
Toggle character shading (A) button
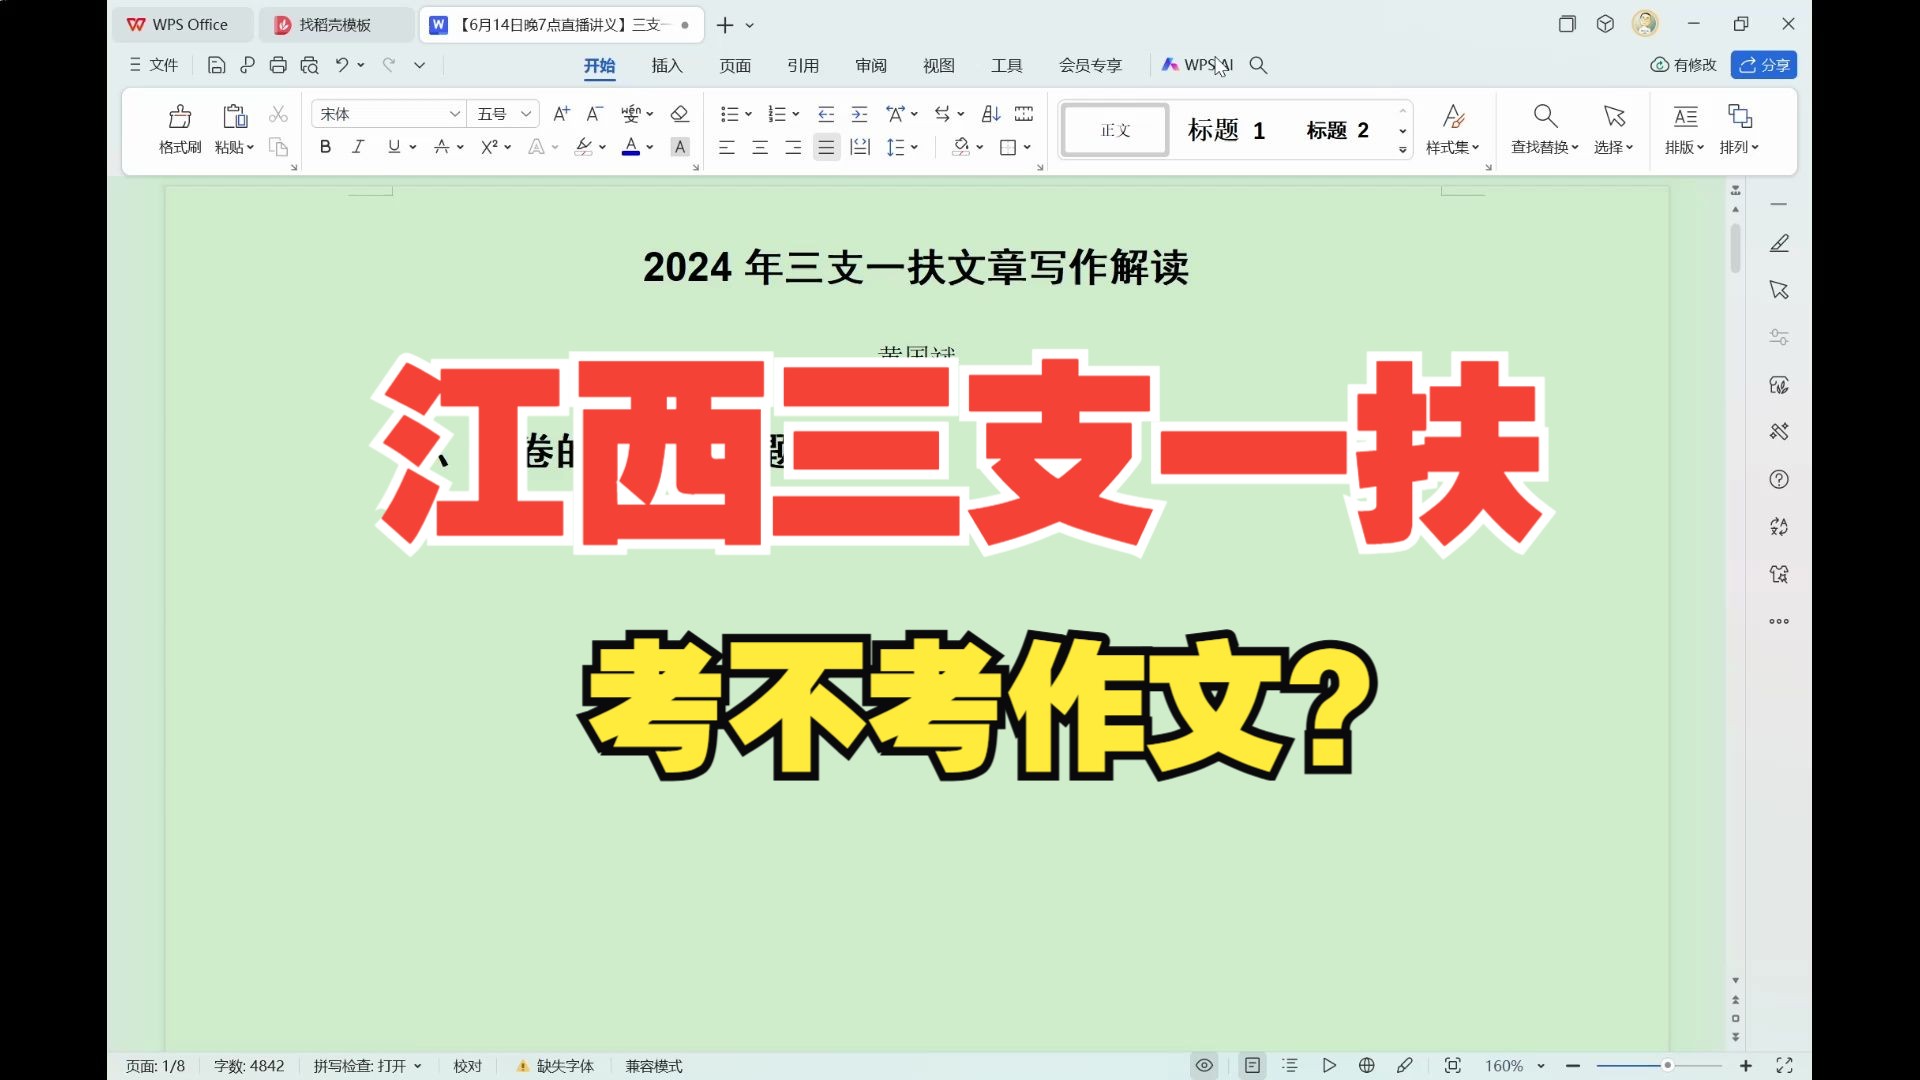coord(680,147)
